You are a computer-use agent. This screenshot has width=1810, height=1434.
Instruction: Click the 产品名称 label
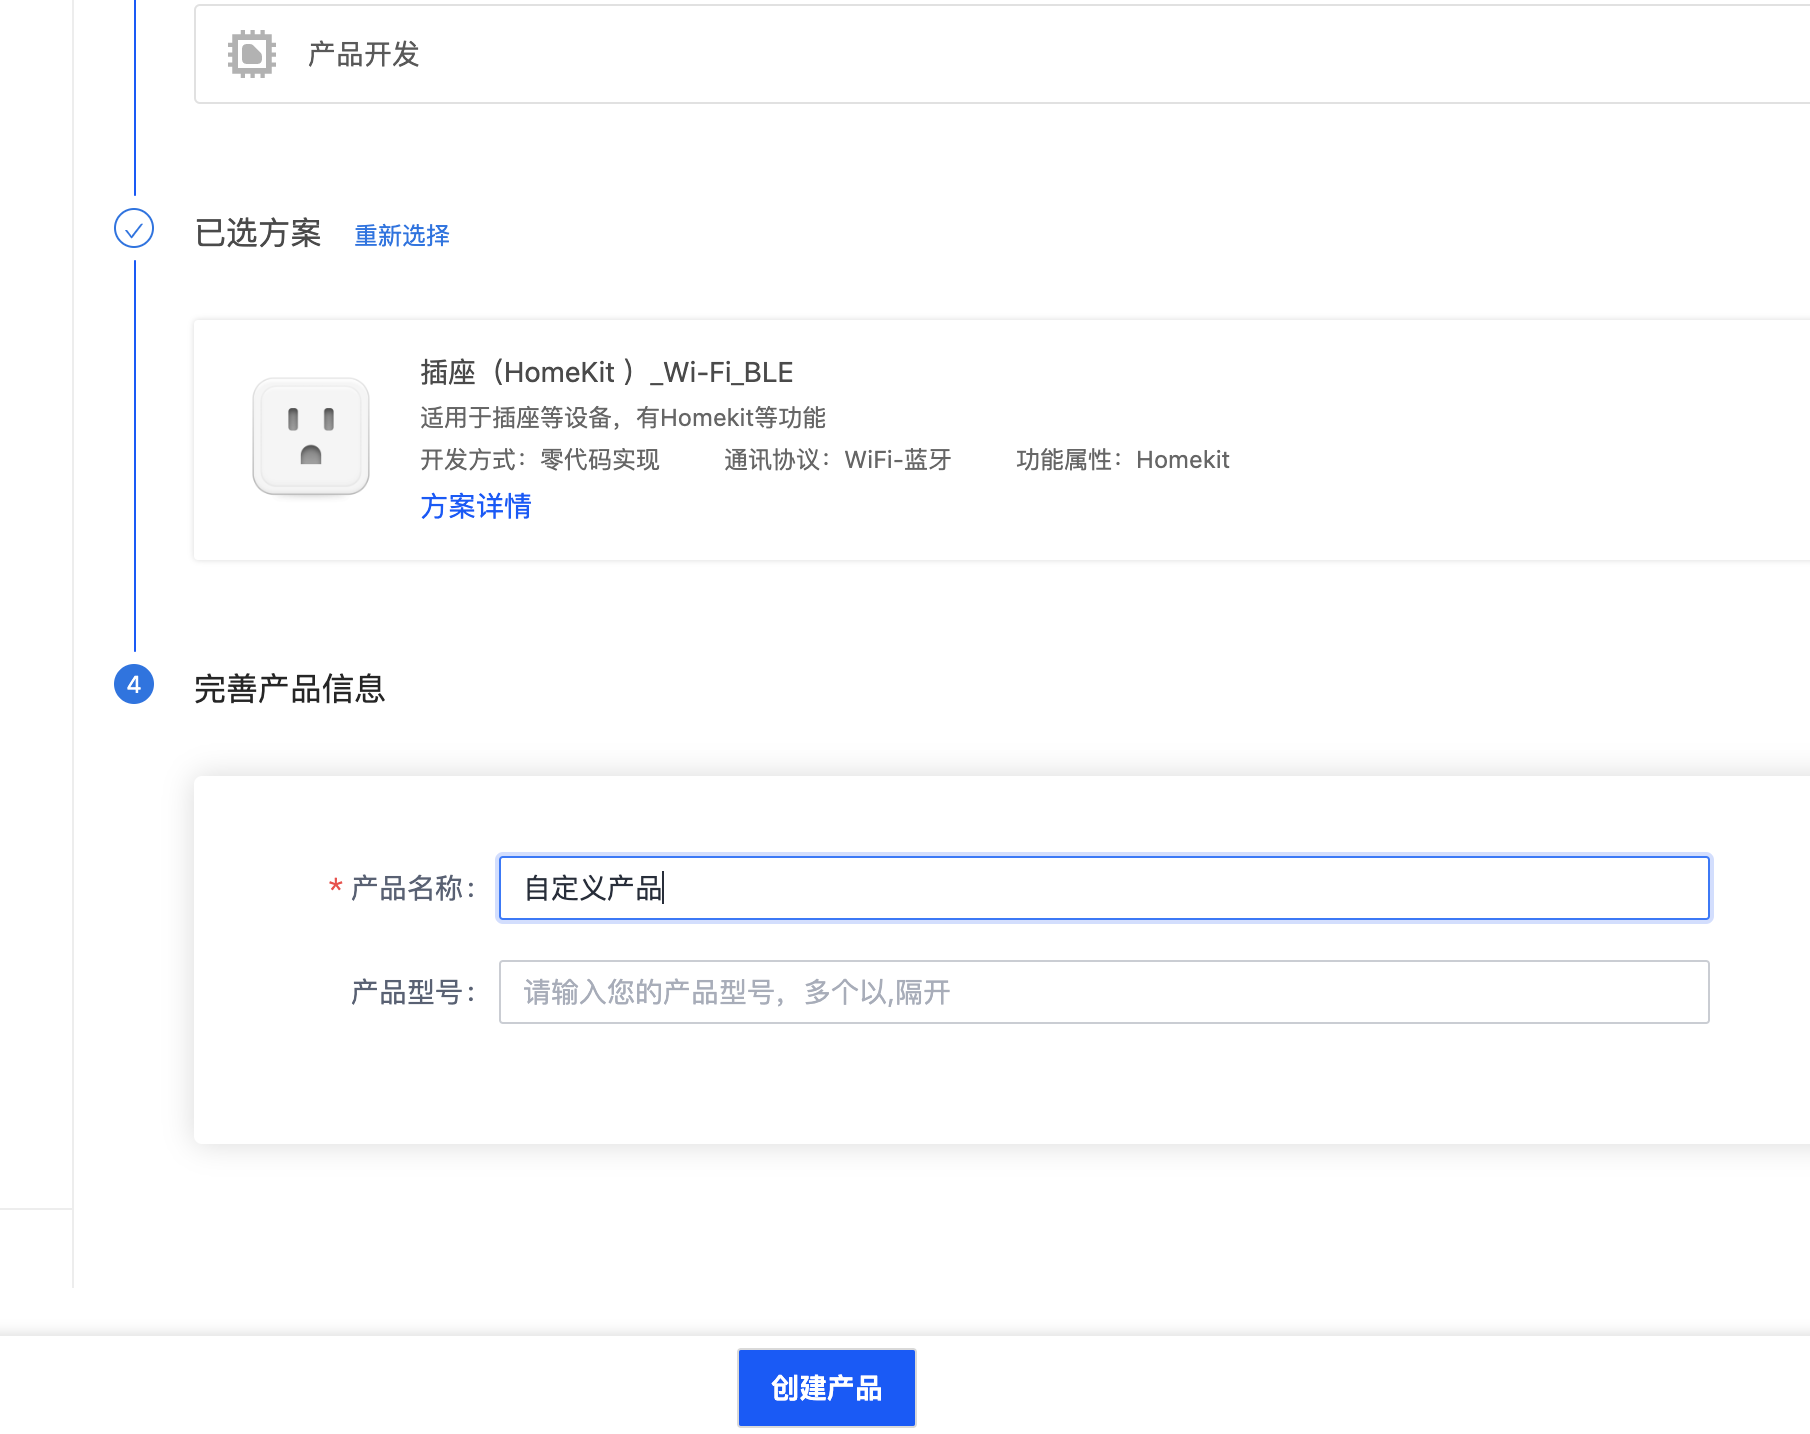point(413,888)
